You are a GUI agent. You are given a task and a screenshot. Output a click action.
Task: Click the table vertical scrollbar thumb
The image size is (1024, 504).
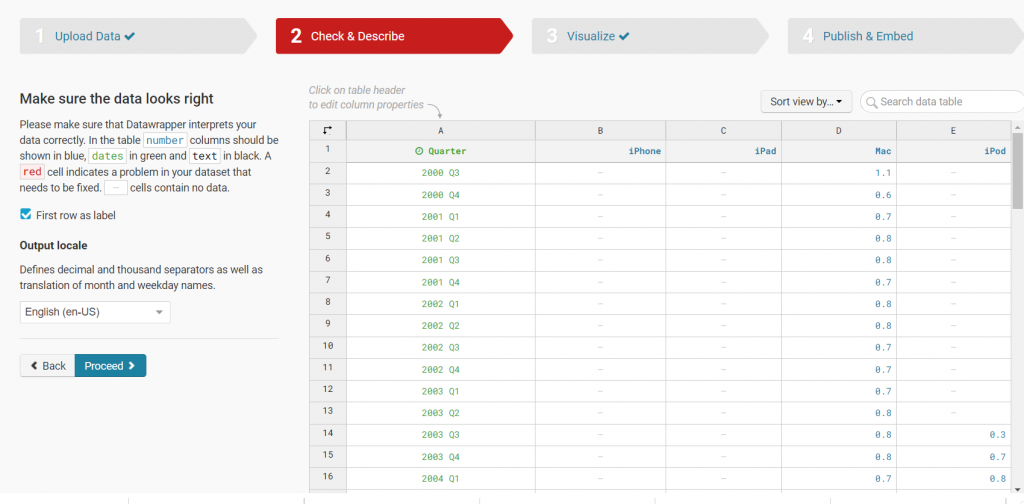click(x=1017, y=170)
